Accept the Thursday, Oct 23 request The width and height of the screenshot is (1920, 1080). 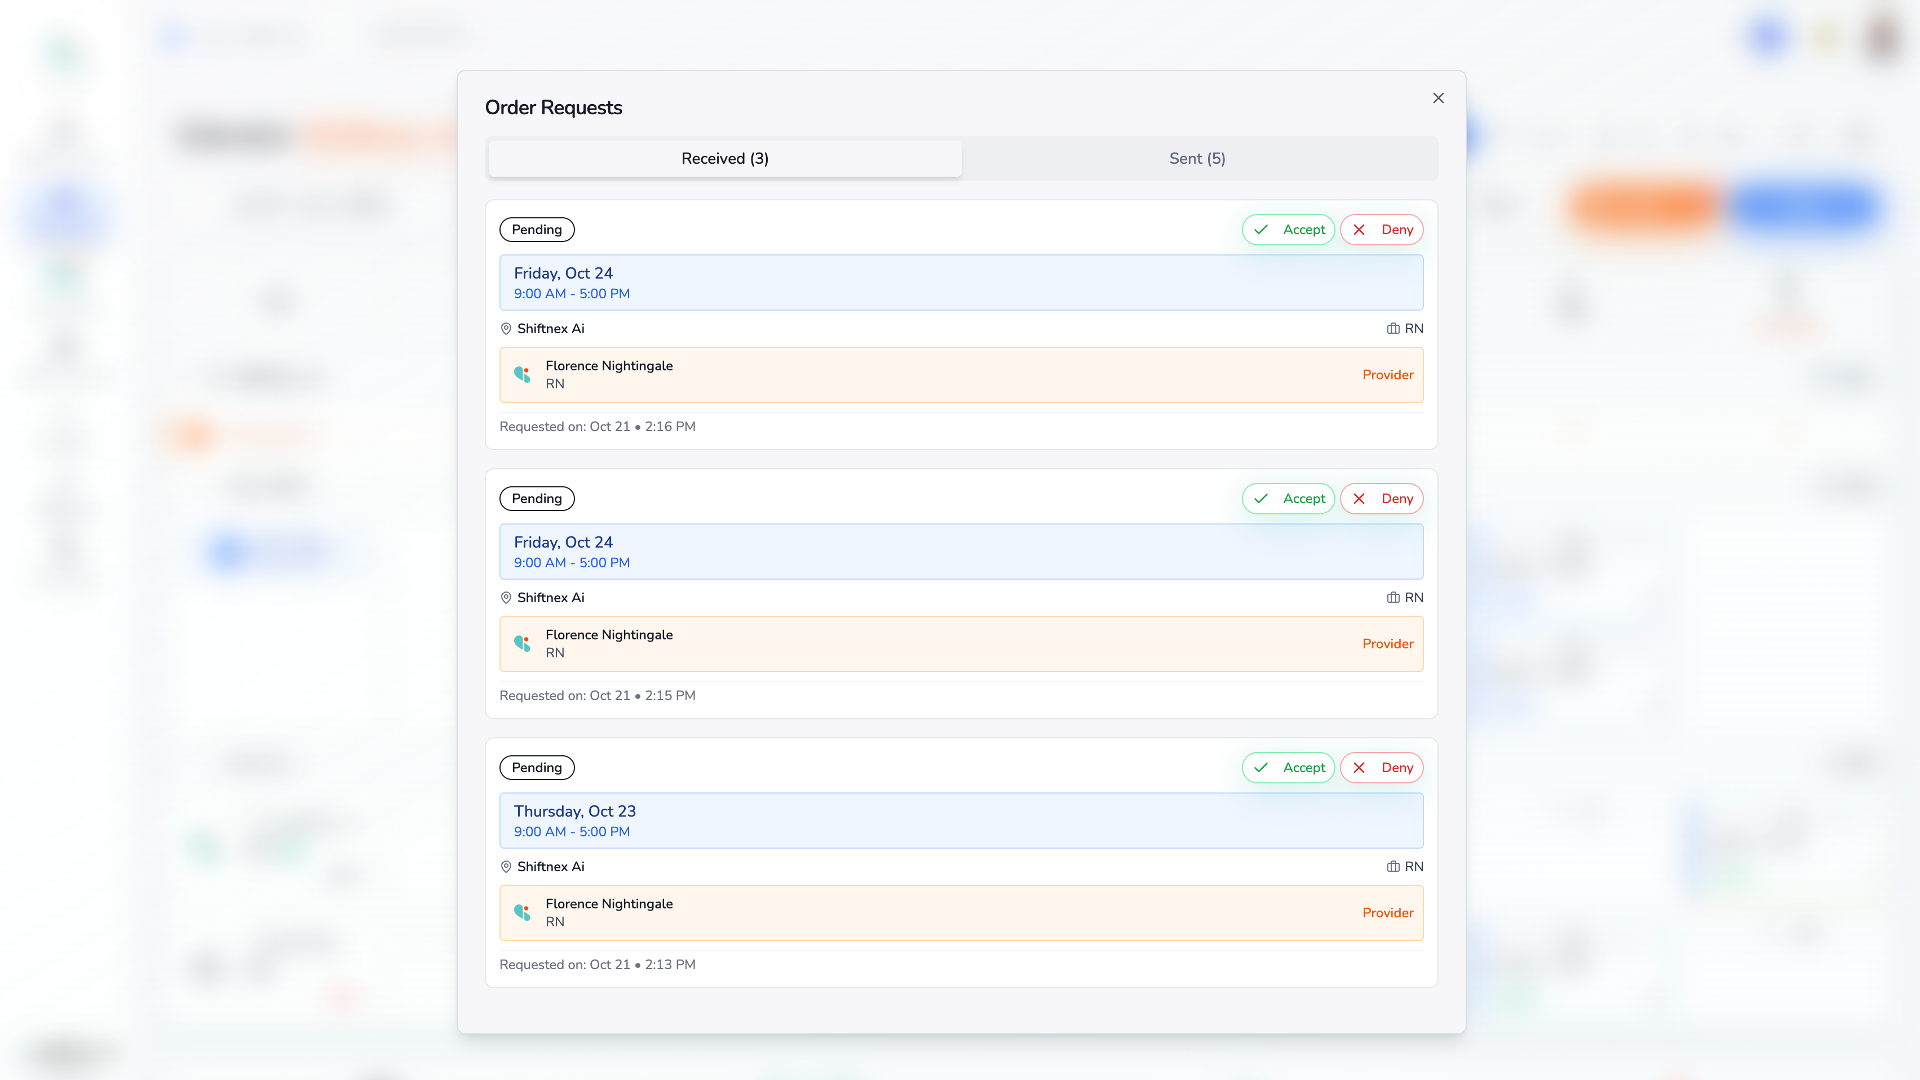point(1288,768)
